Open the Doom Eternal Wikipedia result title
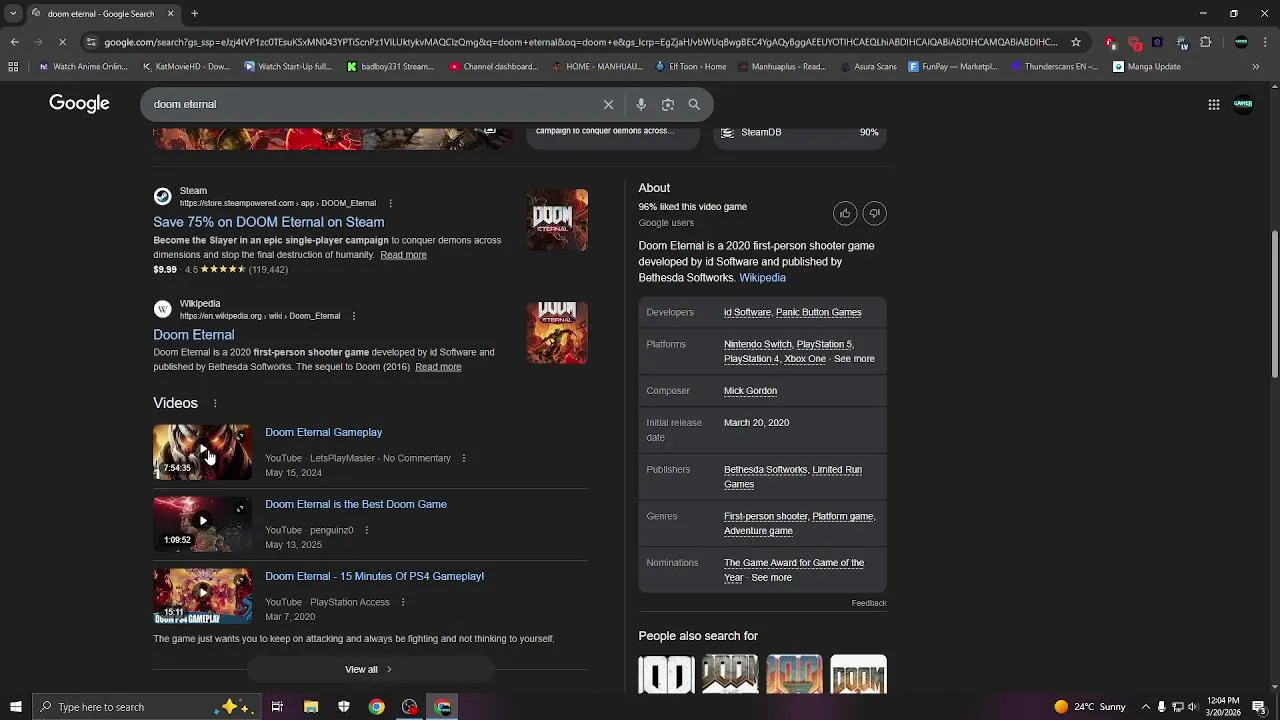The image size is (1280, 720). tap(193, 335)
